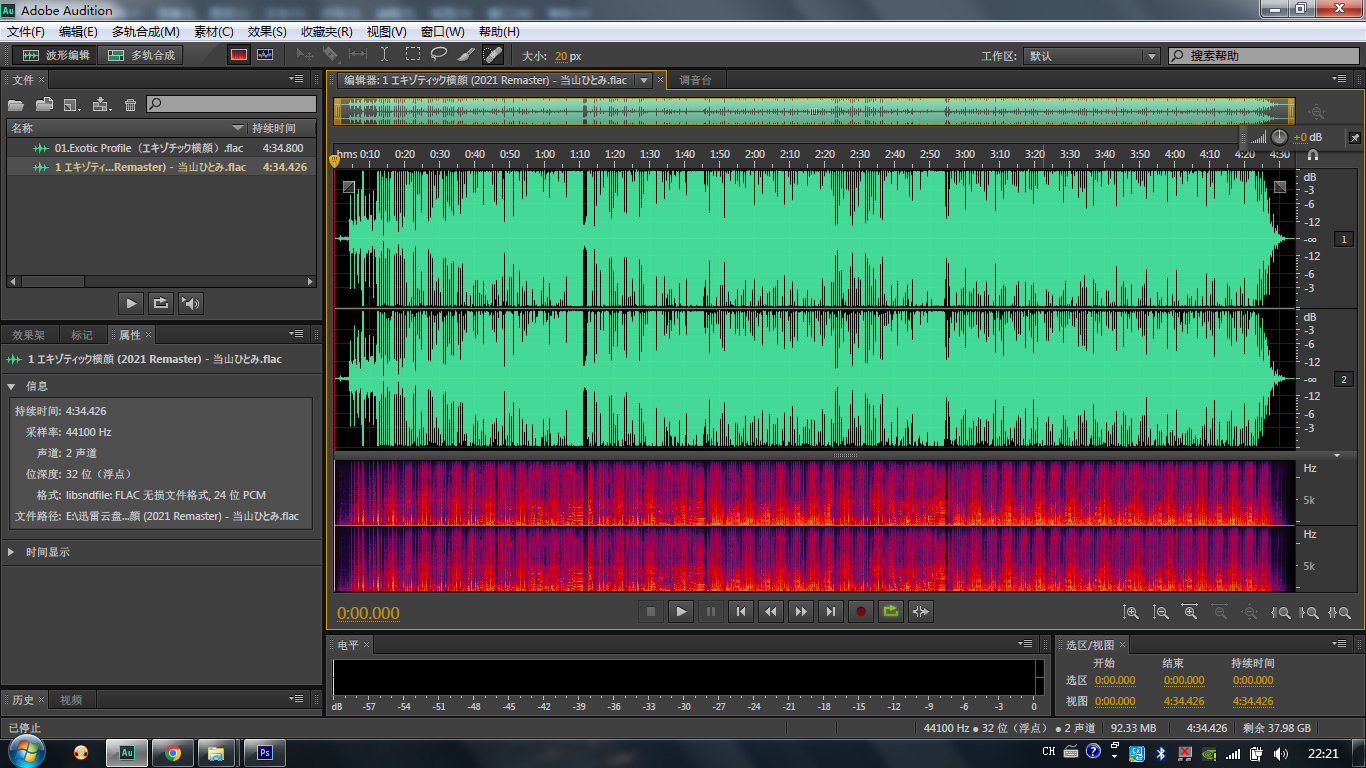Viewport: 1366px width, 768px height.
Task: Click Zoom In Time icon
Action: pyautogui.click(x=1190, y=612)
